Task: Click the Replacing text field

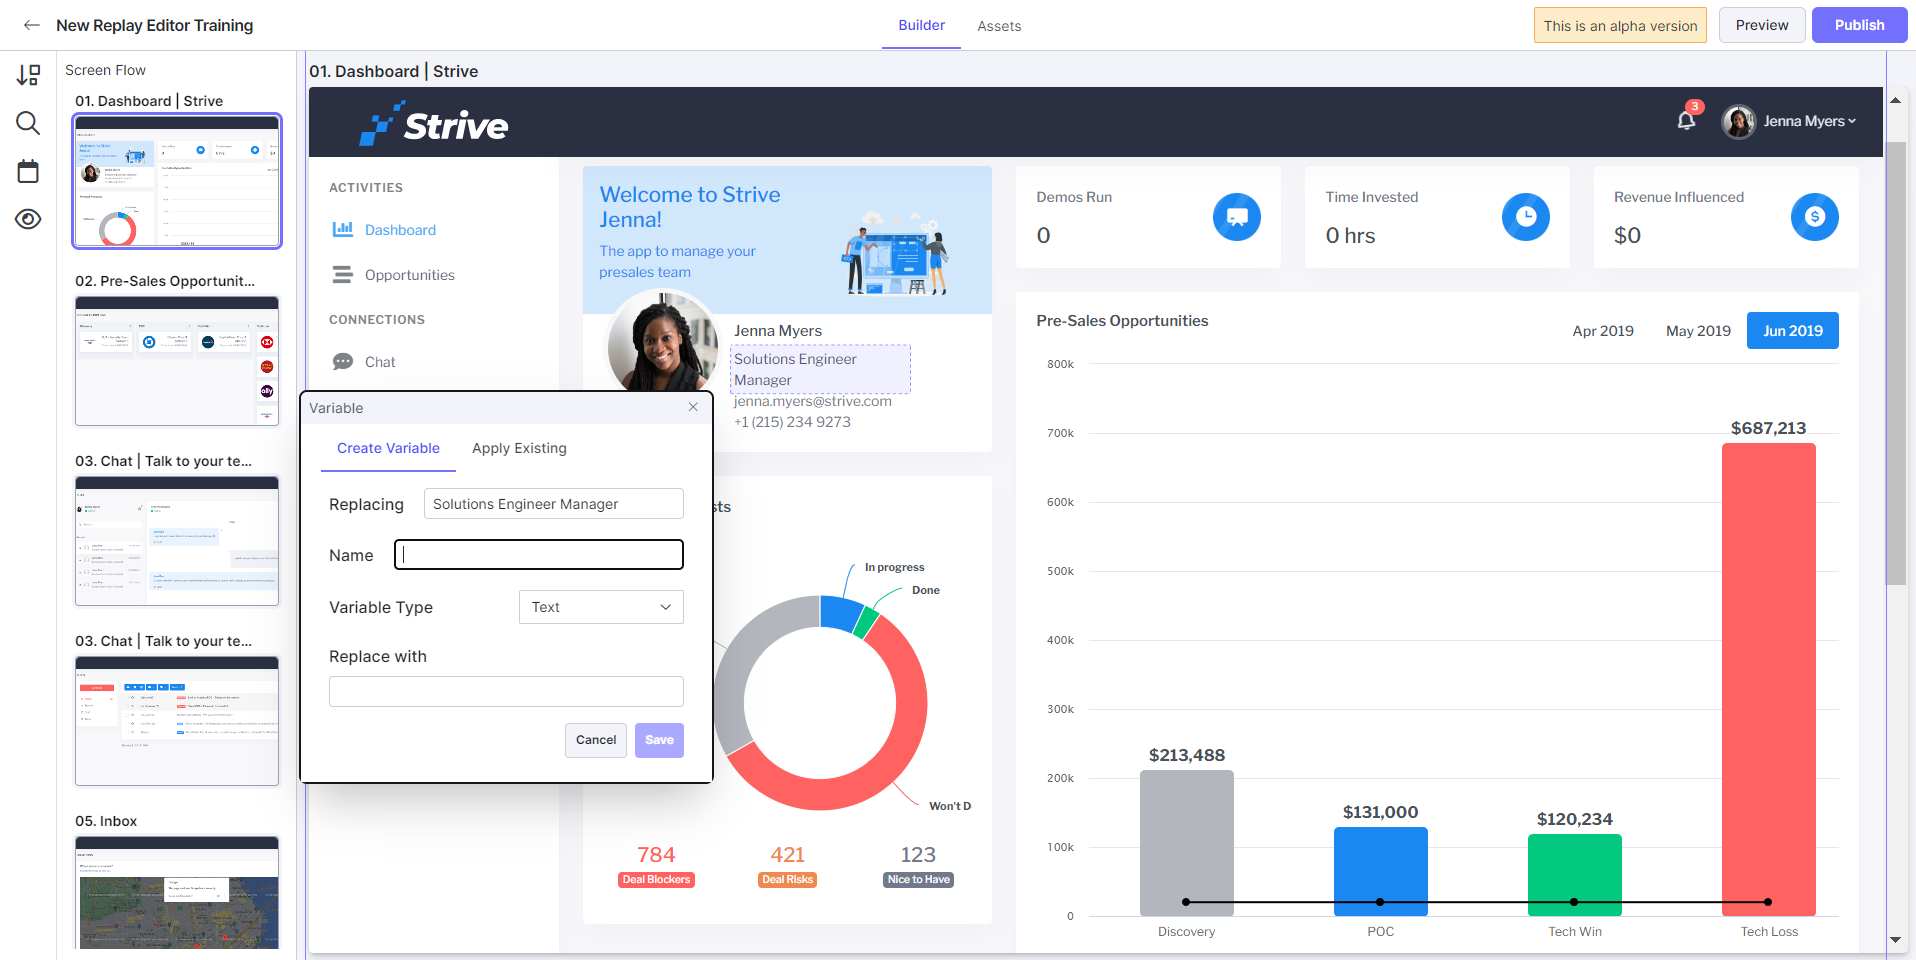Action: point(554,504)
